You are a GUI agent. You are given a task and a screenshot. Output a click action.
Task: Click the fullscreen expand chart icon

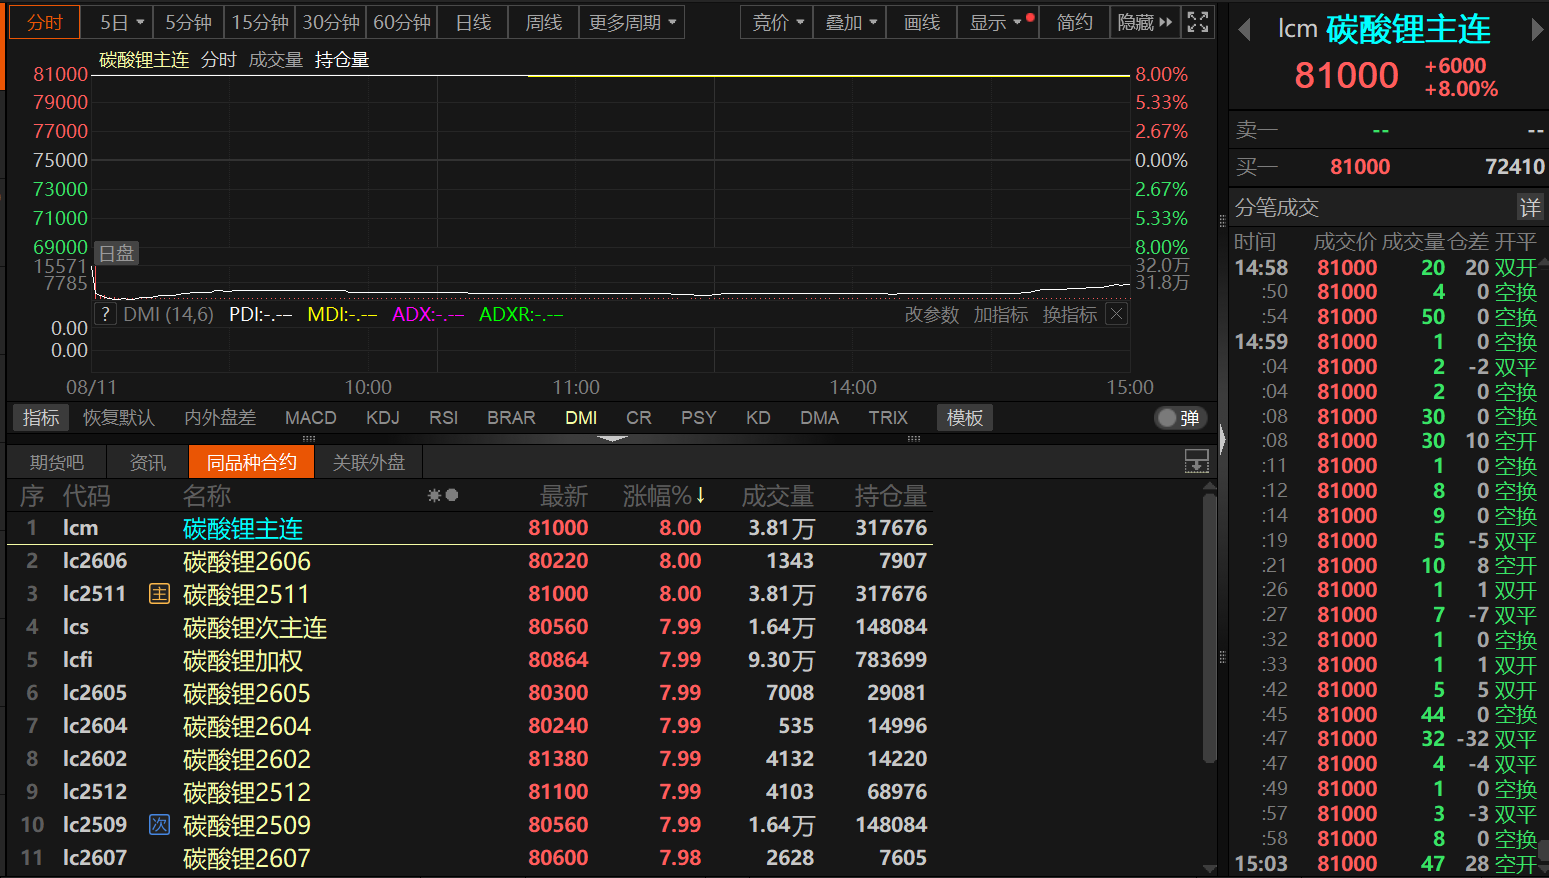pos(1197,22)
